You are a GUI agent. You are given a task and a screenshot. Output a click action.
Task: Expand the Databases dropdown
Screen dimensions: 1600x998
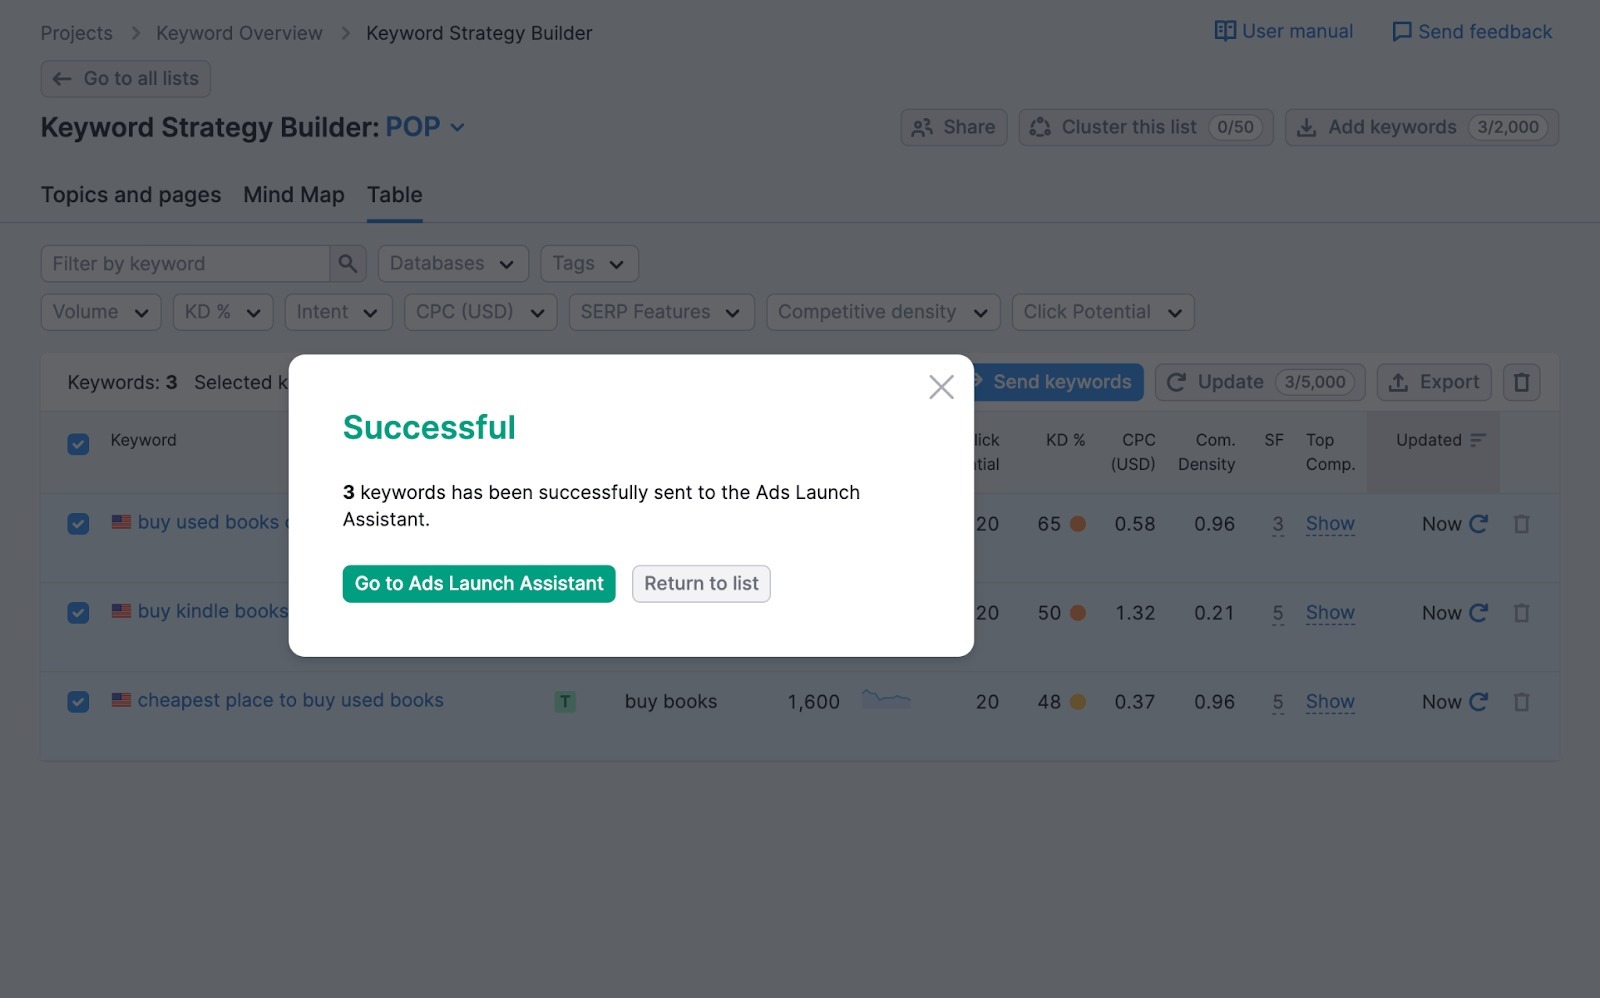tap(453, 264)
